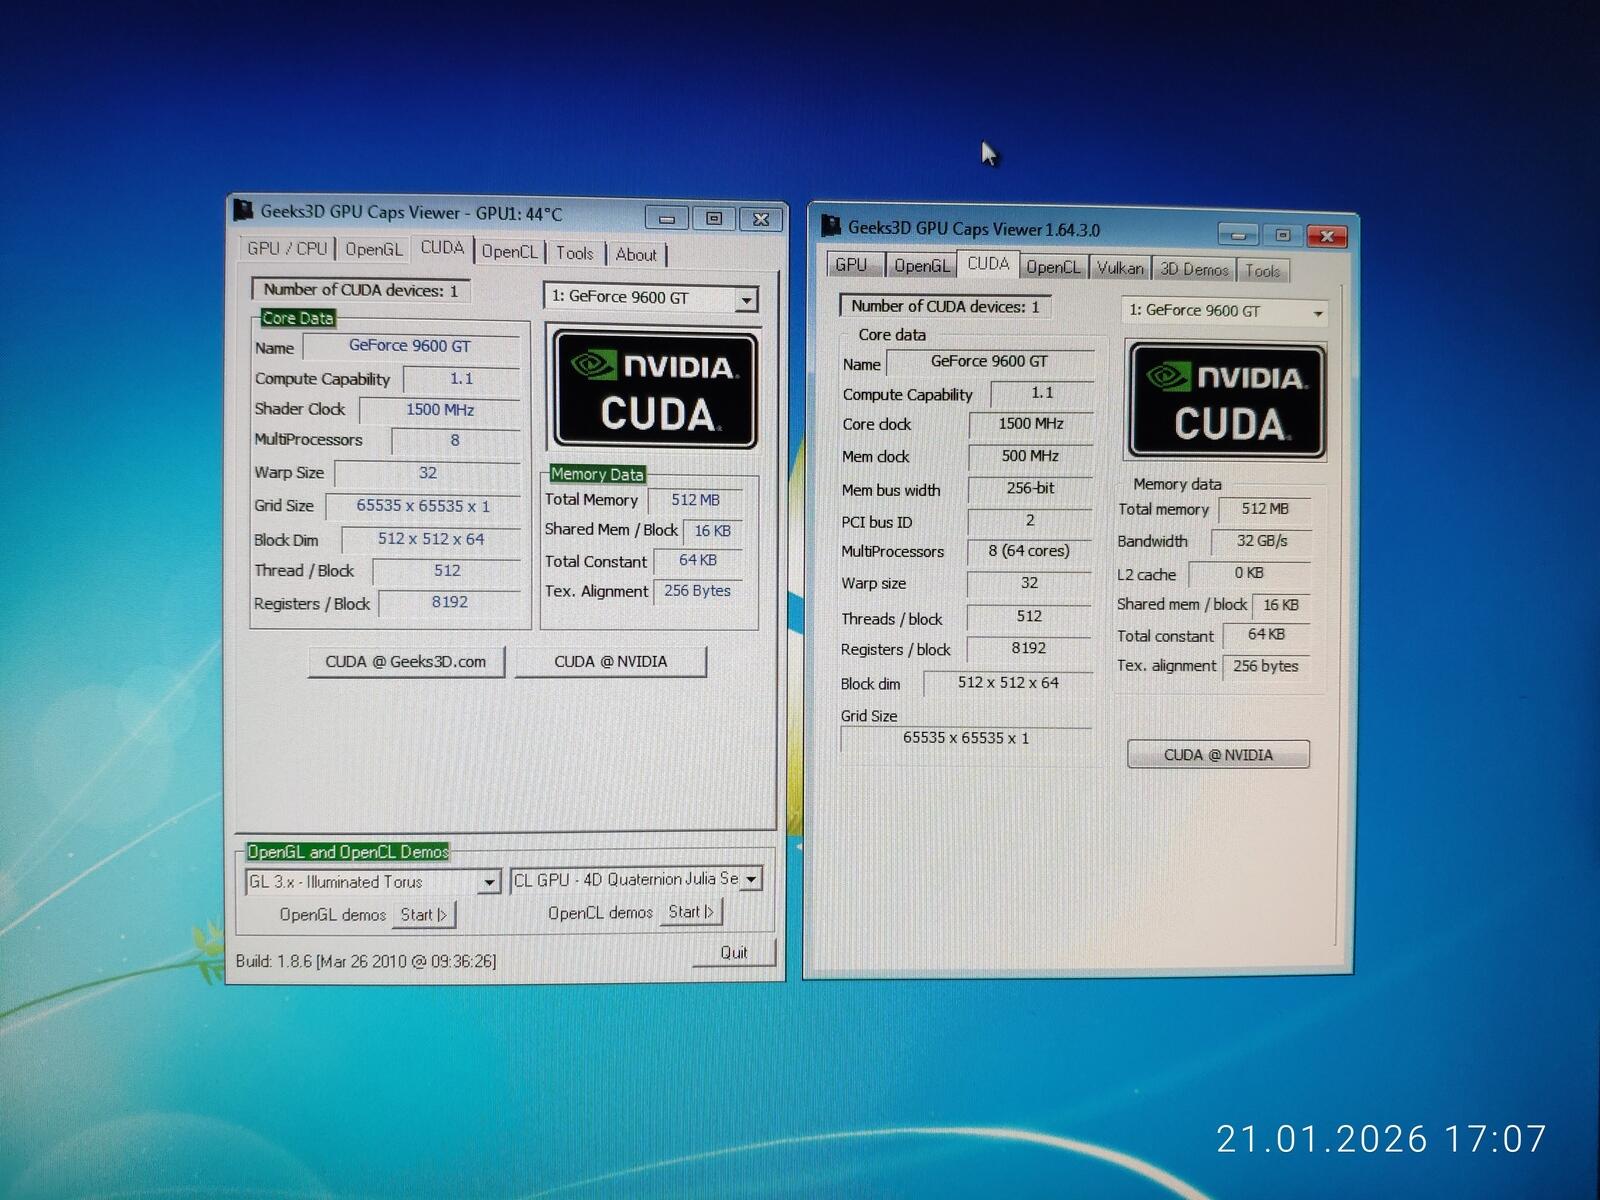Click Compute Capability field in GPU1 44°C window
Screen dimensions: 1600x1200
pos(462,379)
